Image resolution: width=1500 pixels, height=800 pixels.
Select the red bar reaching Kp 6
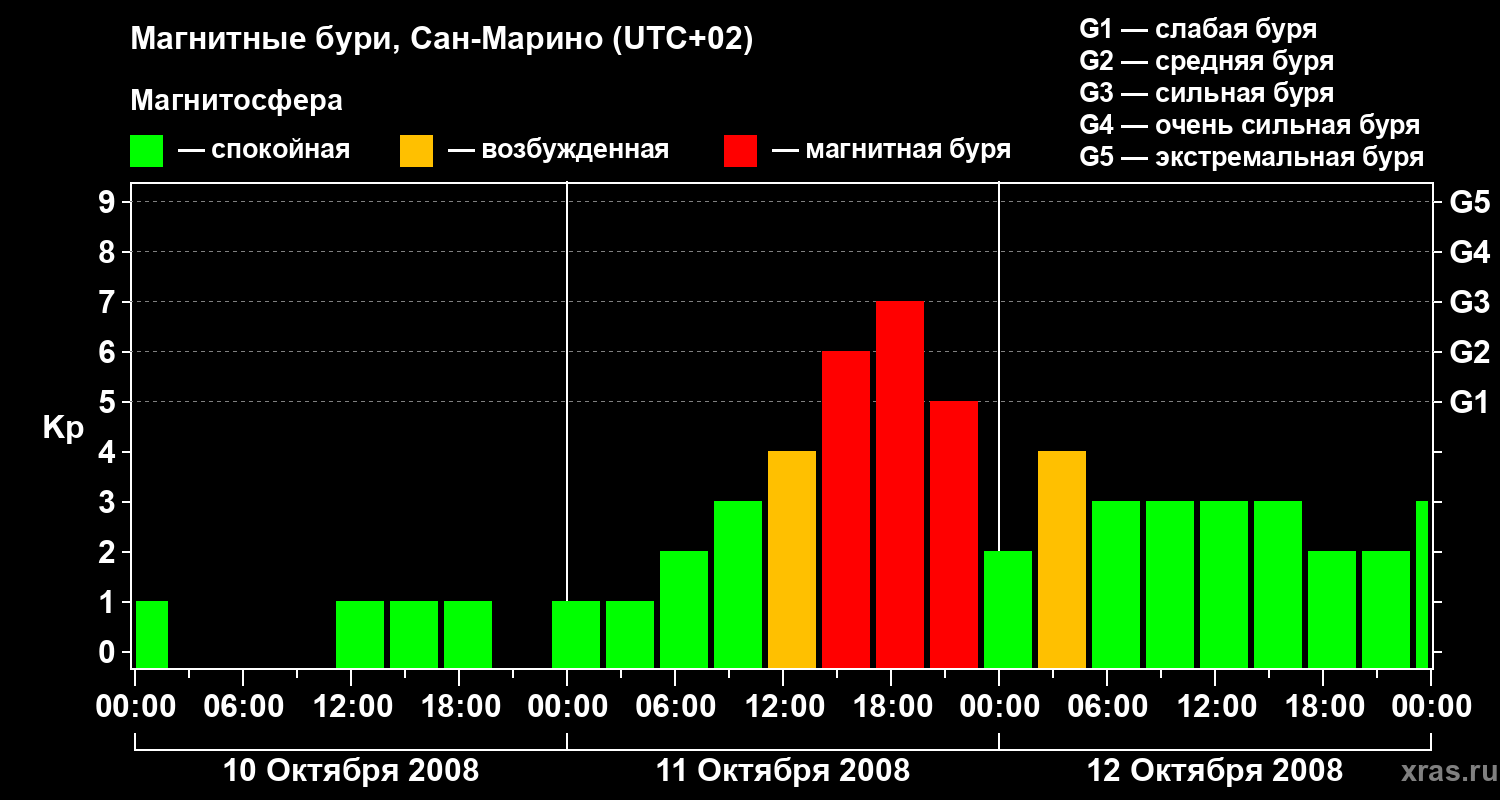pos(846,510)
